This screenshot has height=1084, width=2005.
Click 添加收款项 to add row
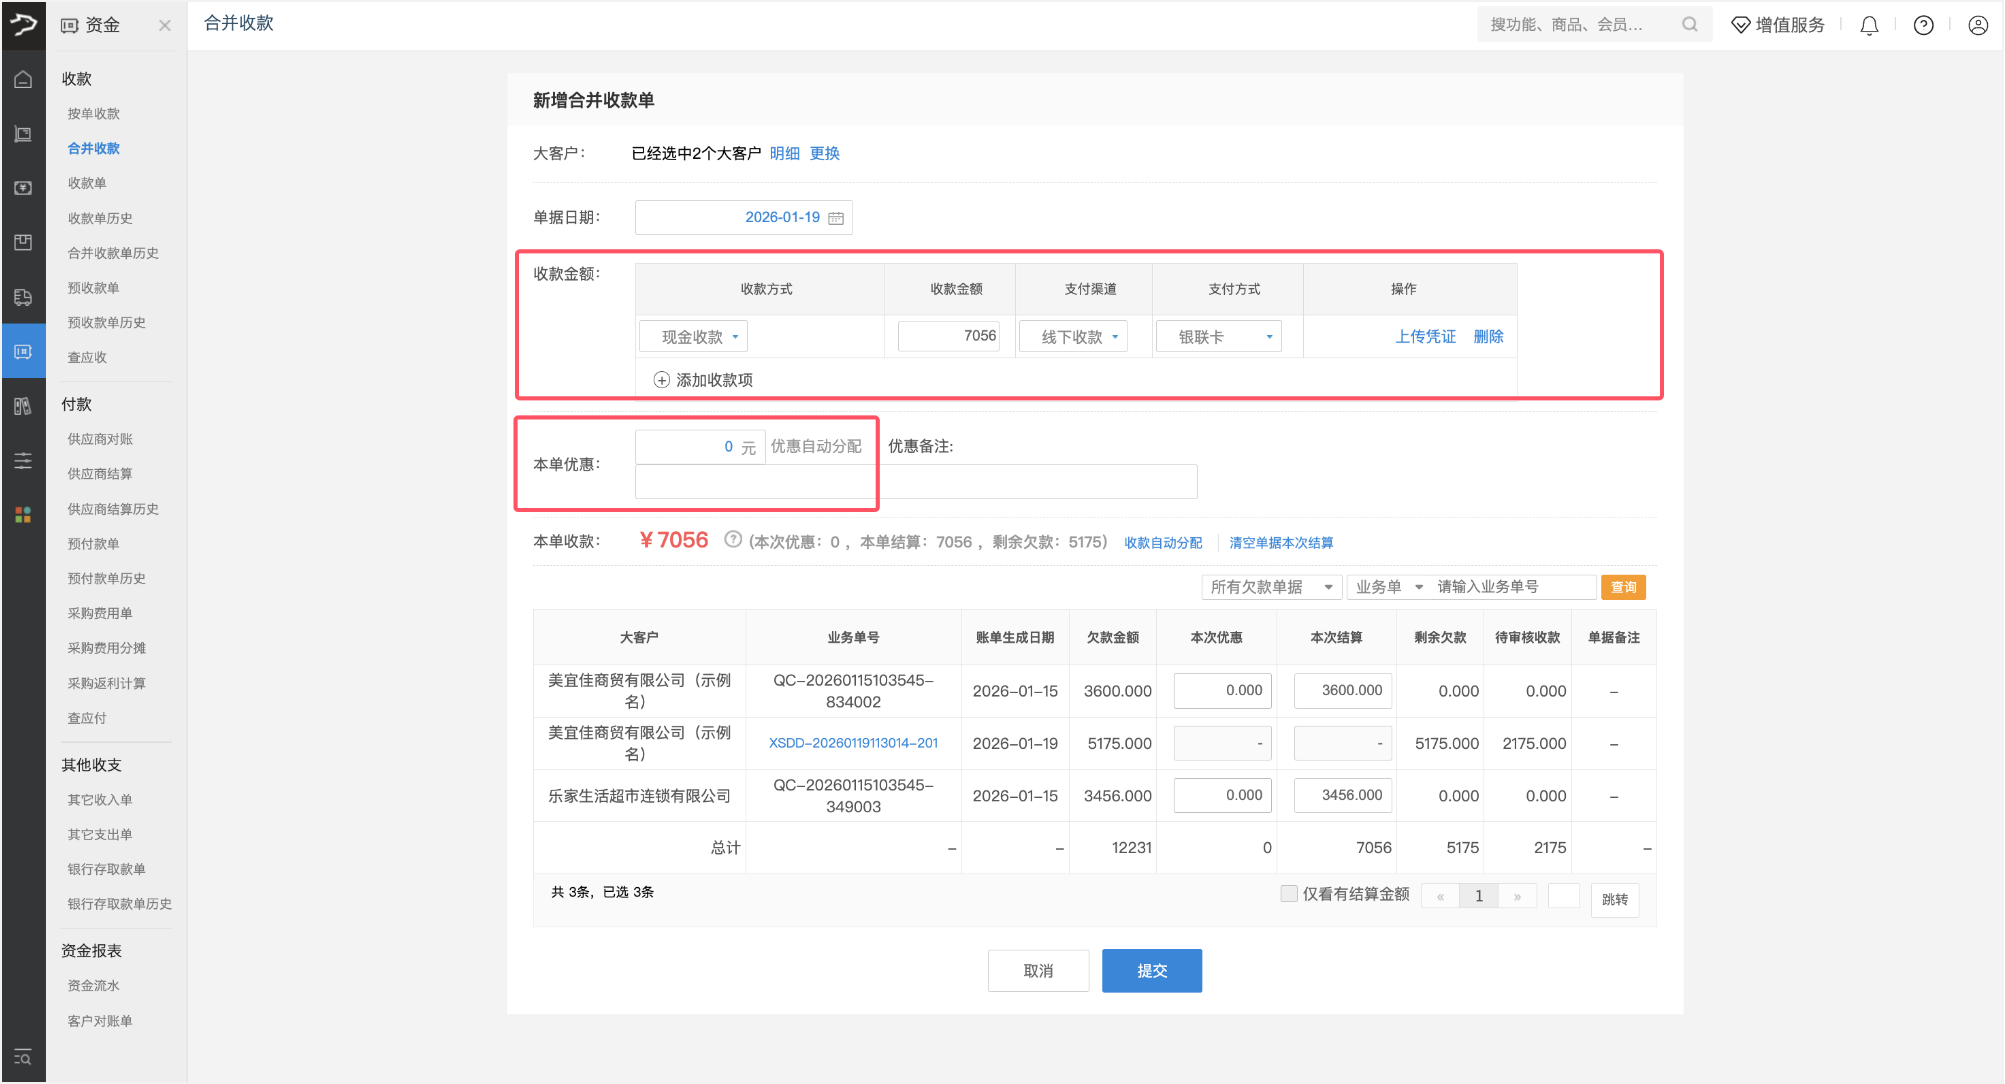pos(704,380)
